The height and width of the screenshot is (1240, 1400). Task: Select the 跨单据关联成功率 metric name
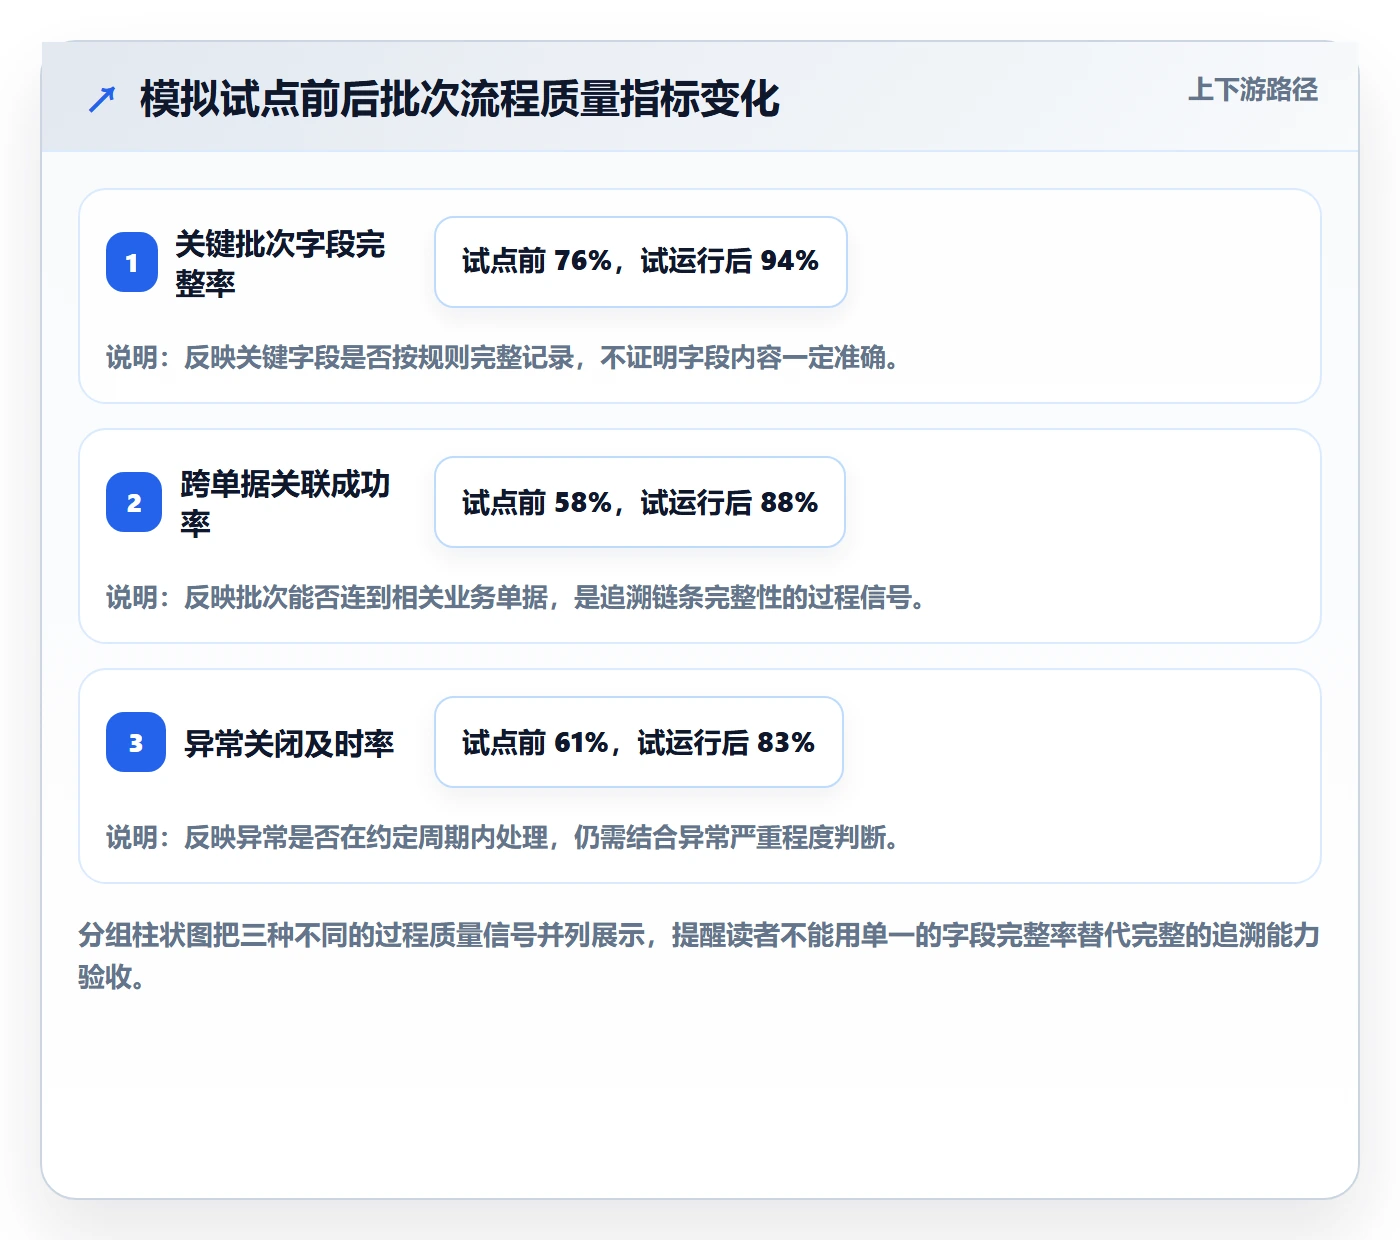point(286,503)
